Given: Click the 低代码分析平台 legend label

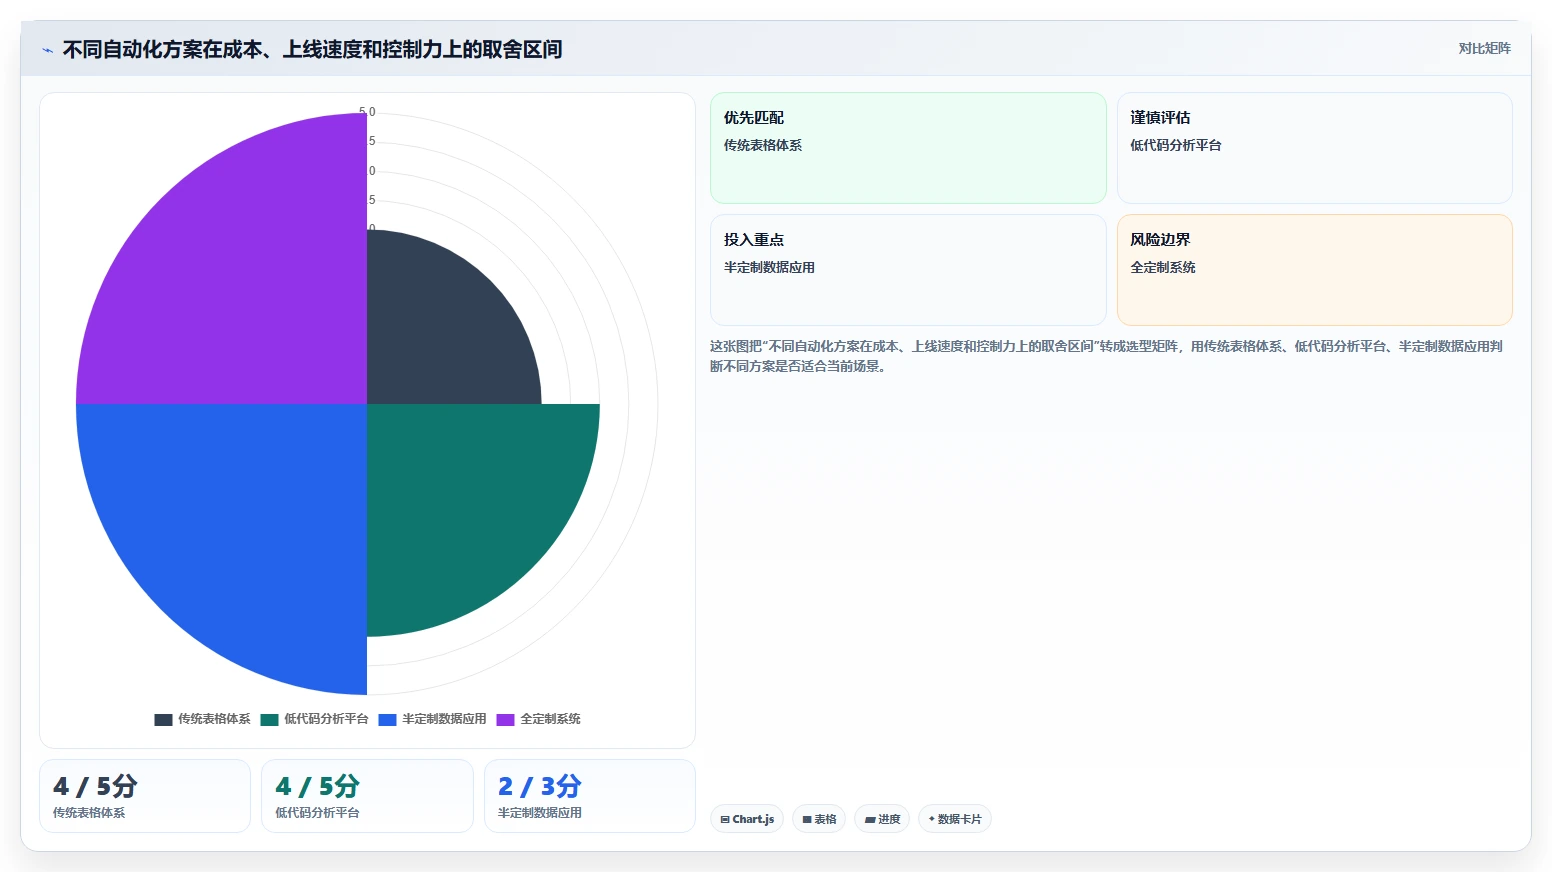Looking at the screenshot, I should tap(326, 719).
